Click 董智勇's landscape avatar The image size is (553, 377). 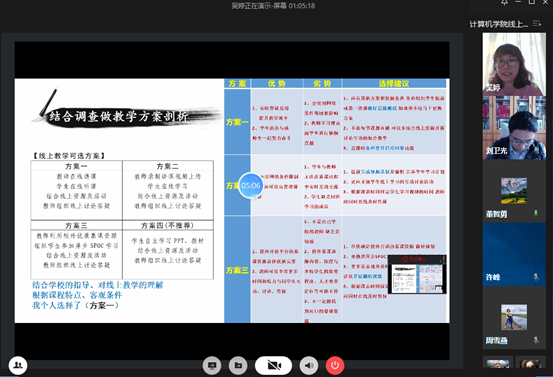tap(514, 191)
